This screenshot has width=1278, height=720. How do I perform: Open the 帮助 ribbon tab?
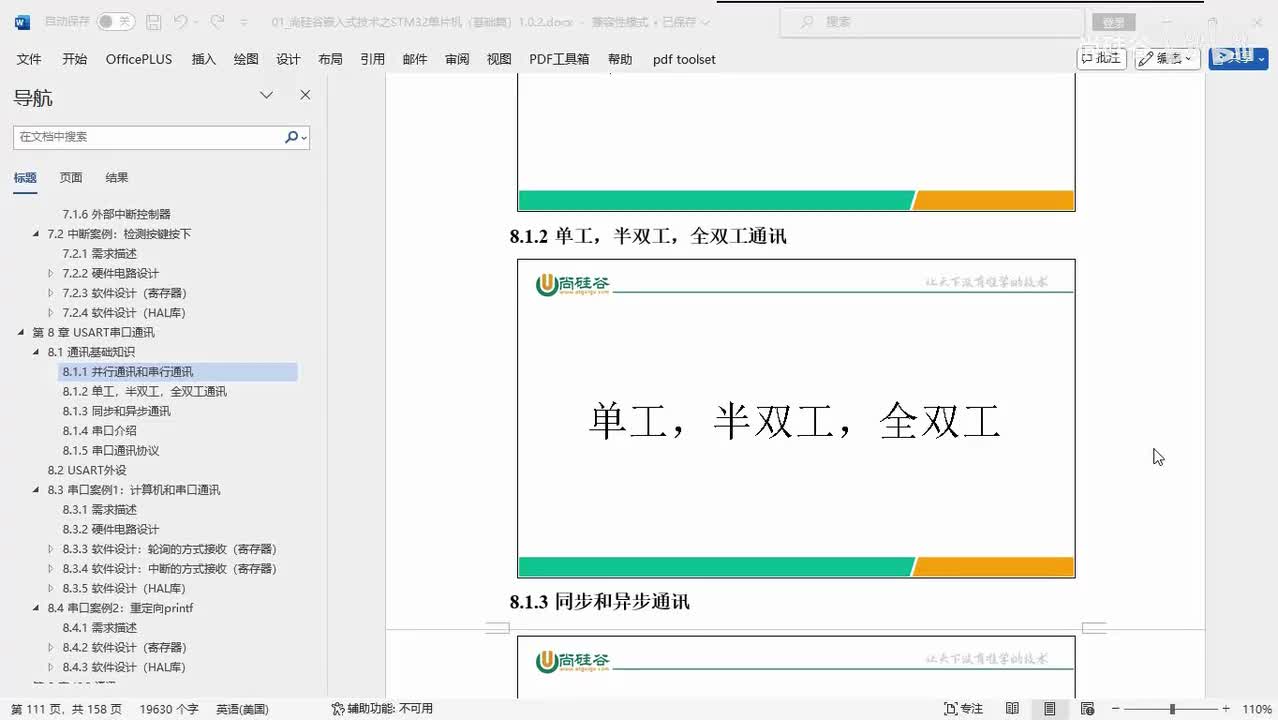[620, 59]
